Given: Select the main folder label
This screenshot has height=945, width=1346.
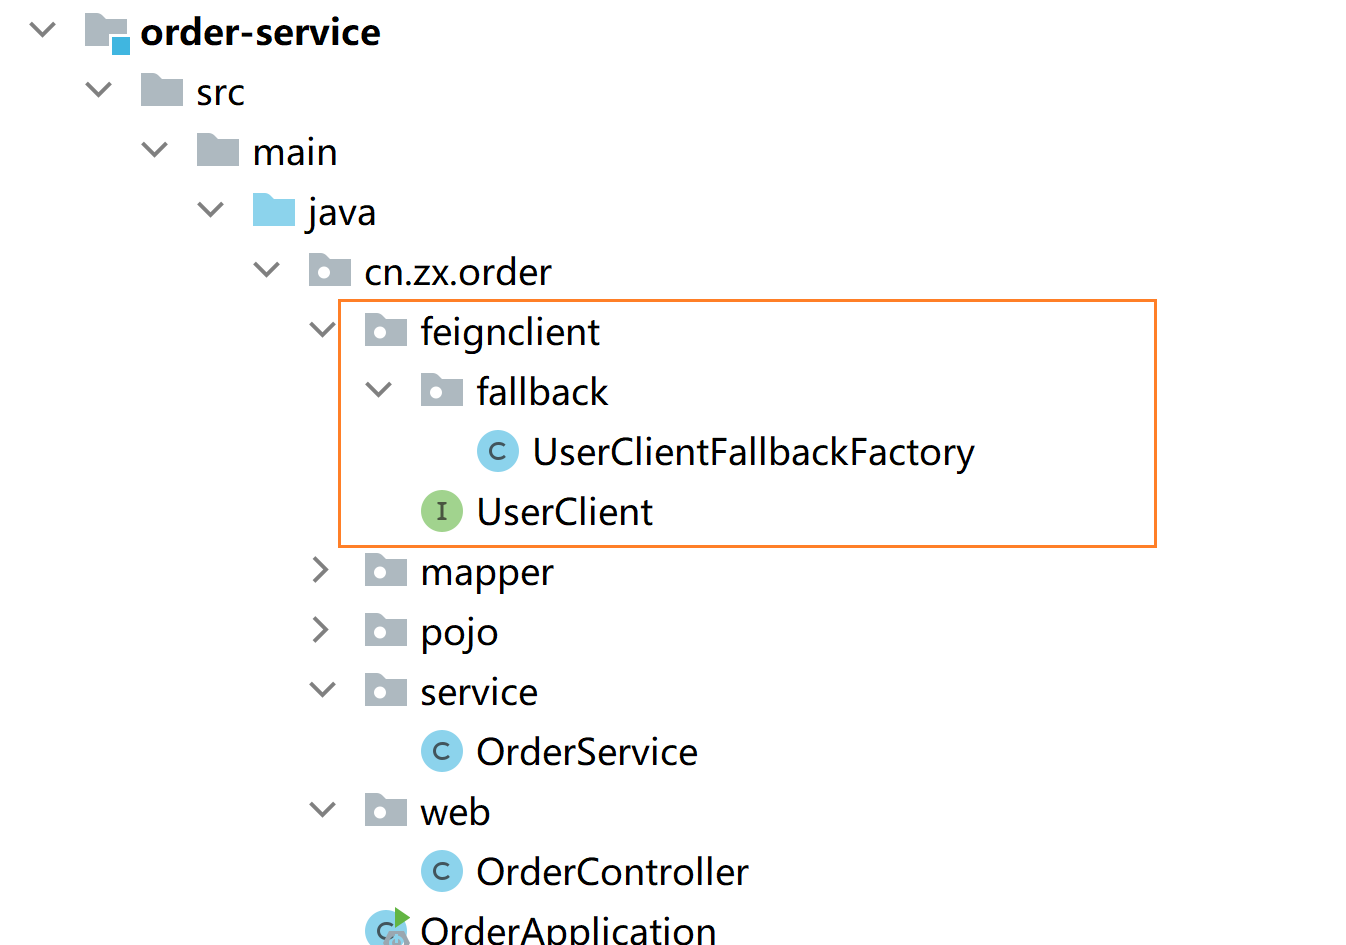Looking at the screenshot, I should 295,152.
